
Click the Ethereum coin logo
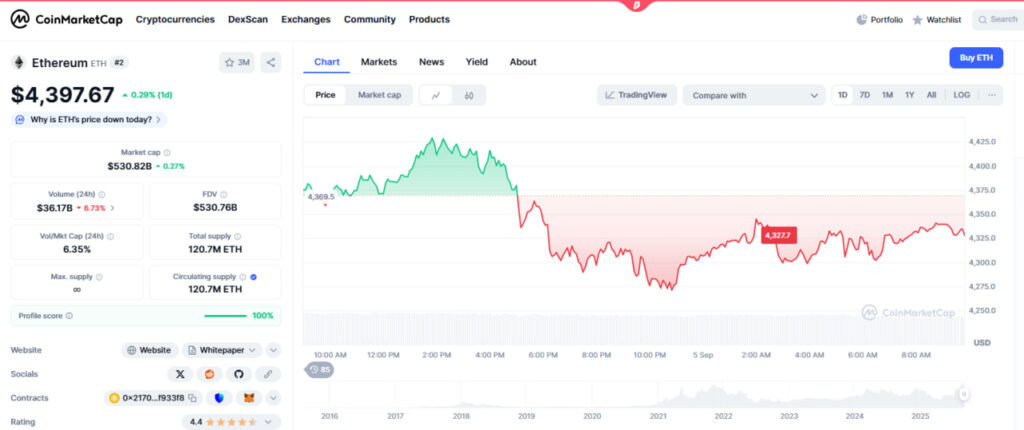coord(19,63)
